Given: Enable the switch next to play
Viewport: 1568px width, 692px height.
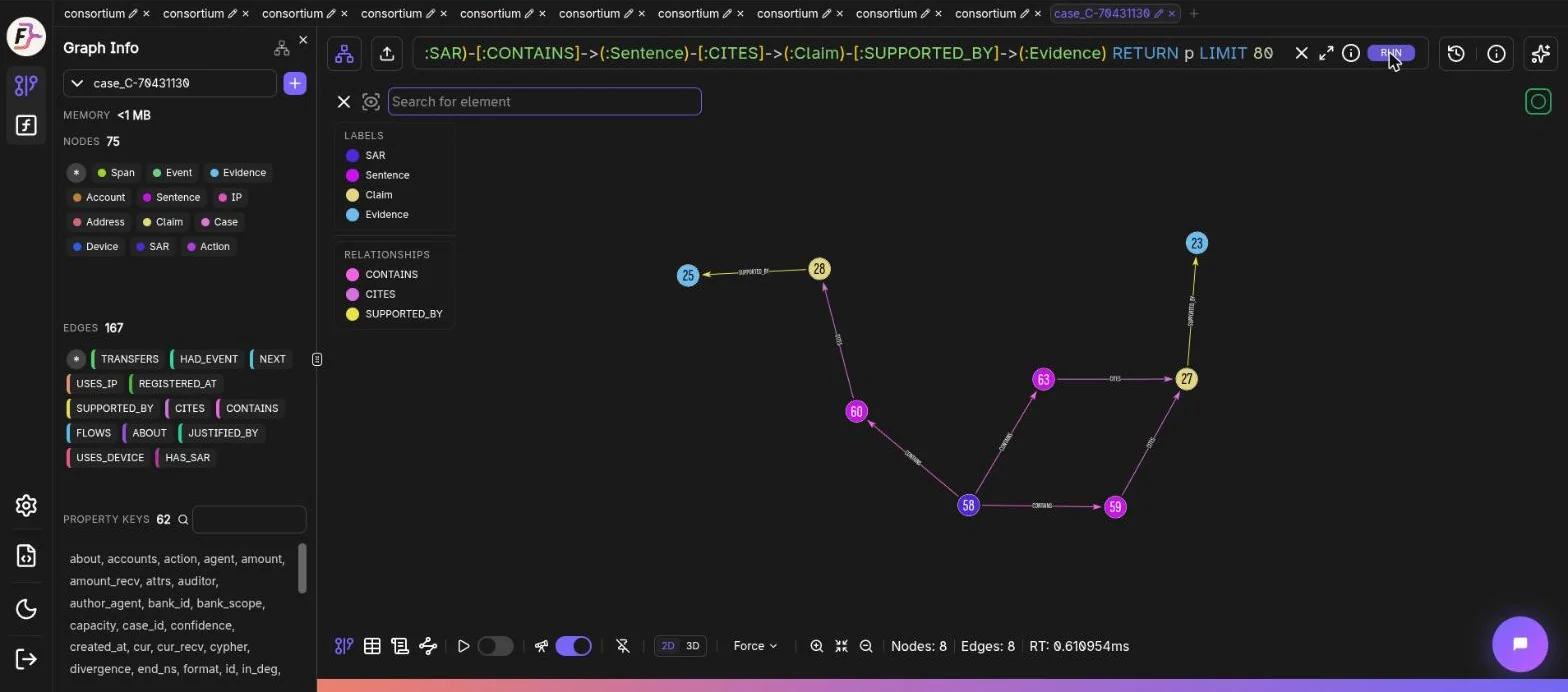Looking at the screenshot, I should [x=495, y=646].
